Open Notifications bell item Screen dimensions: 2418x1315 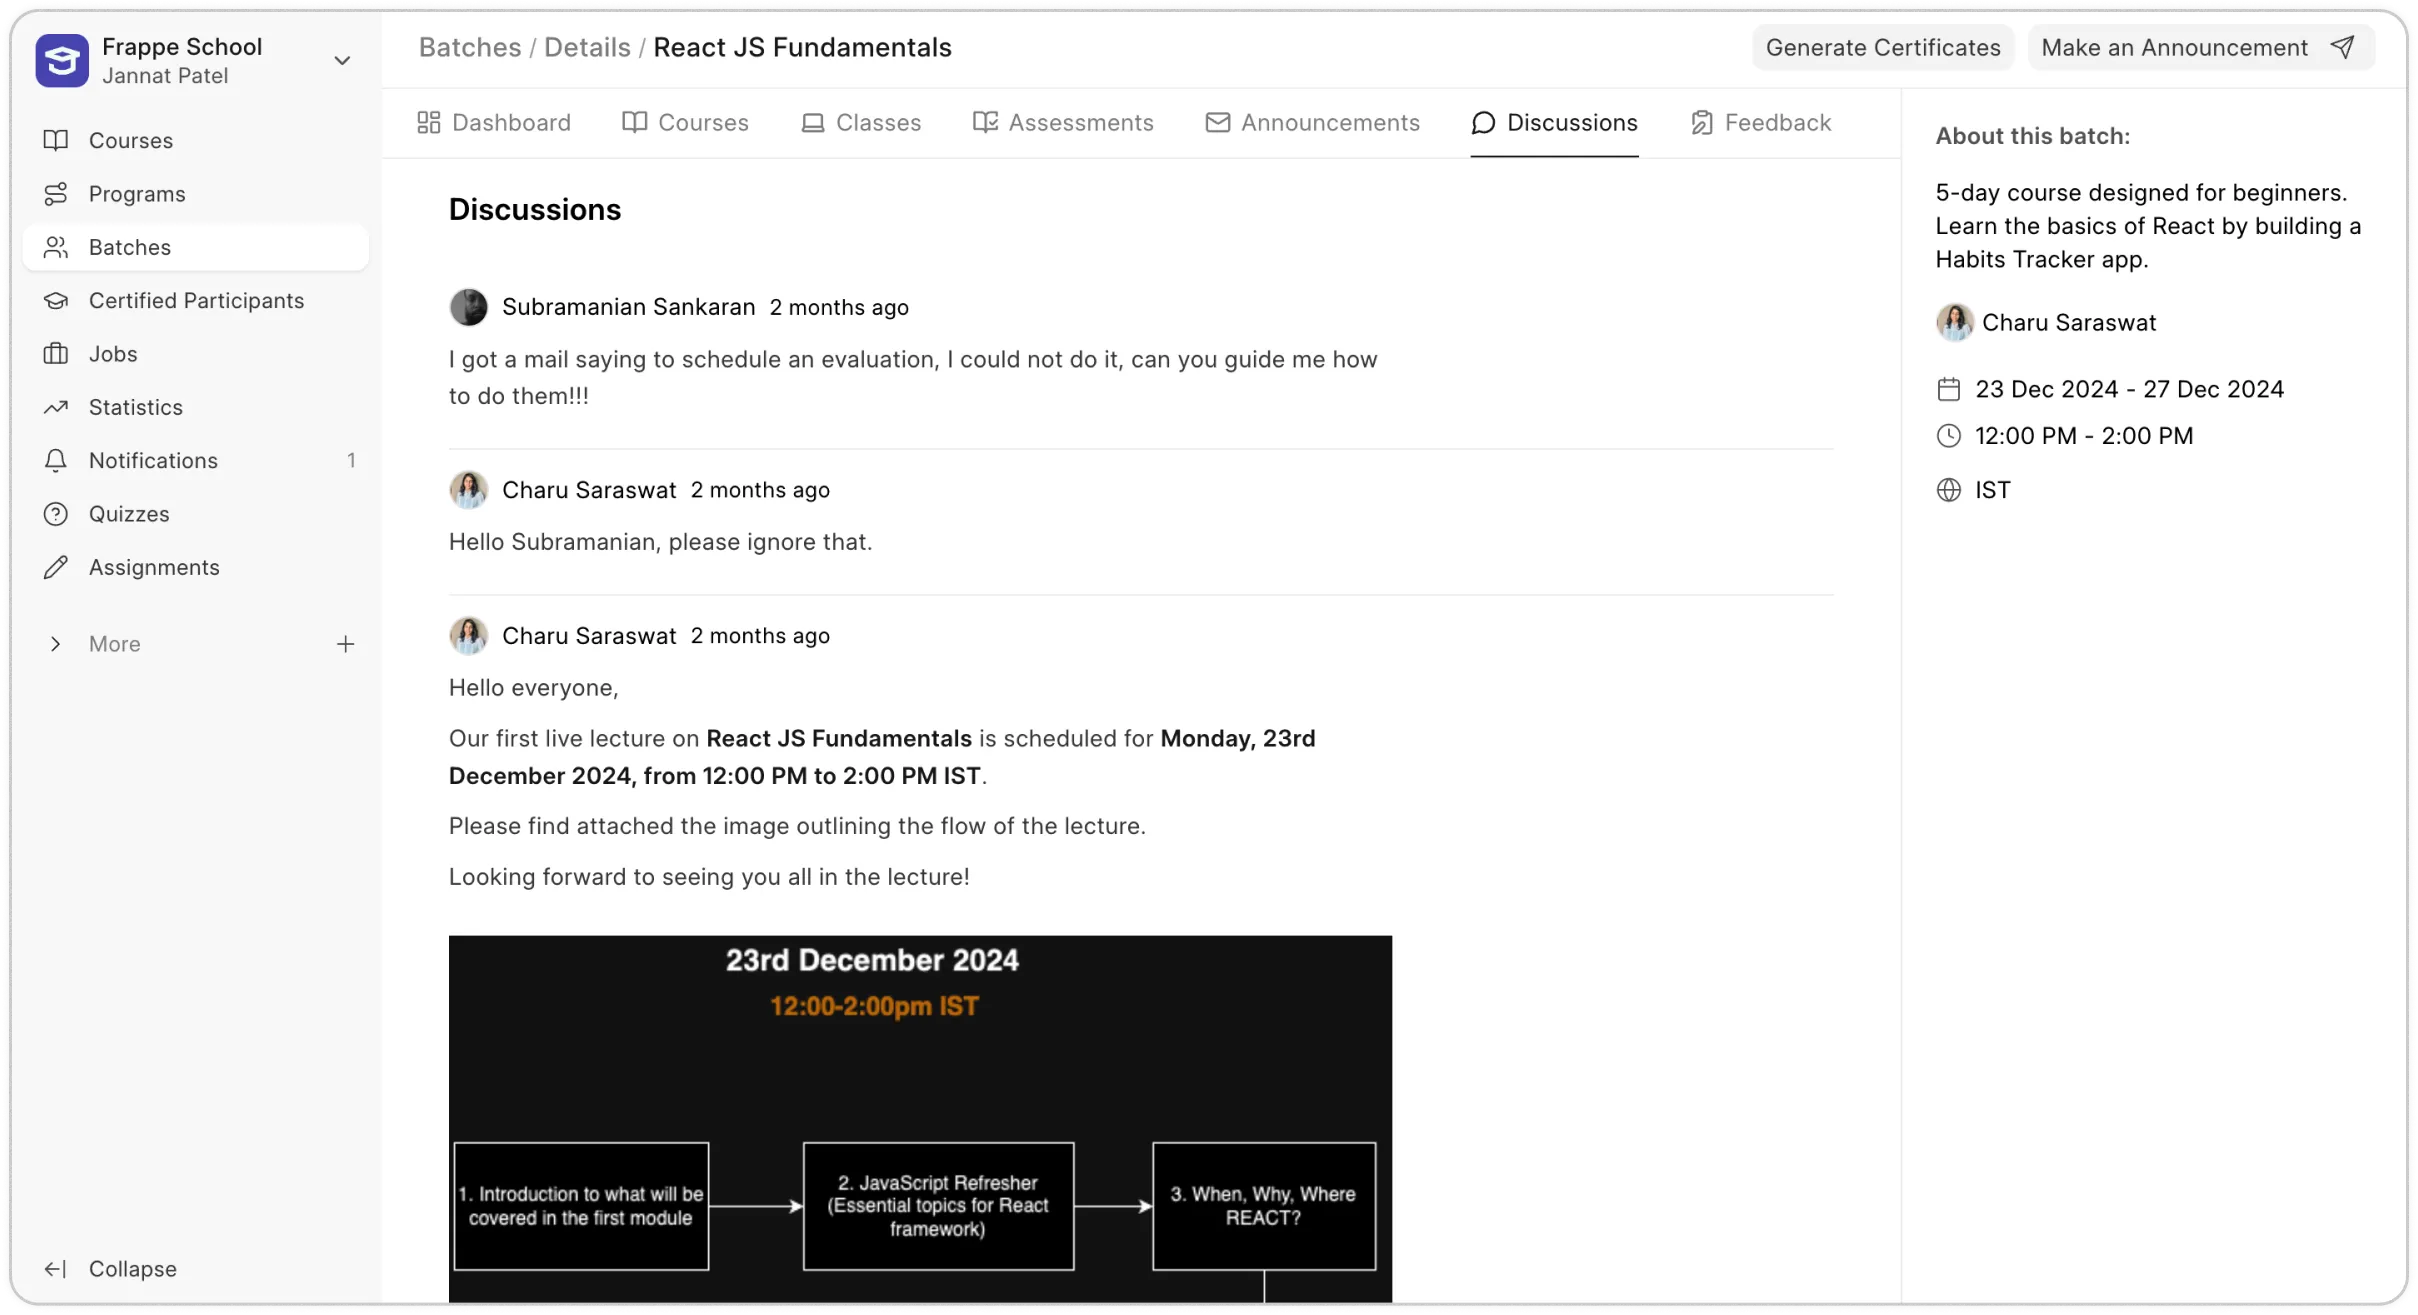pos(153,460)
